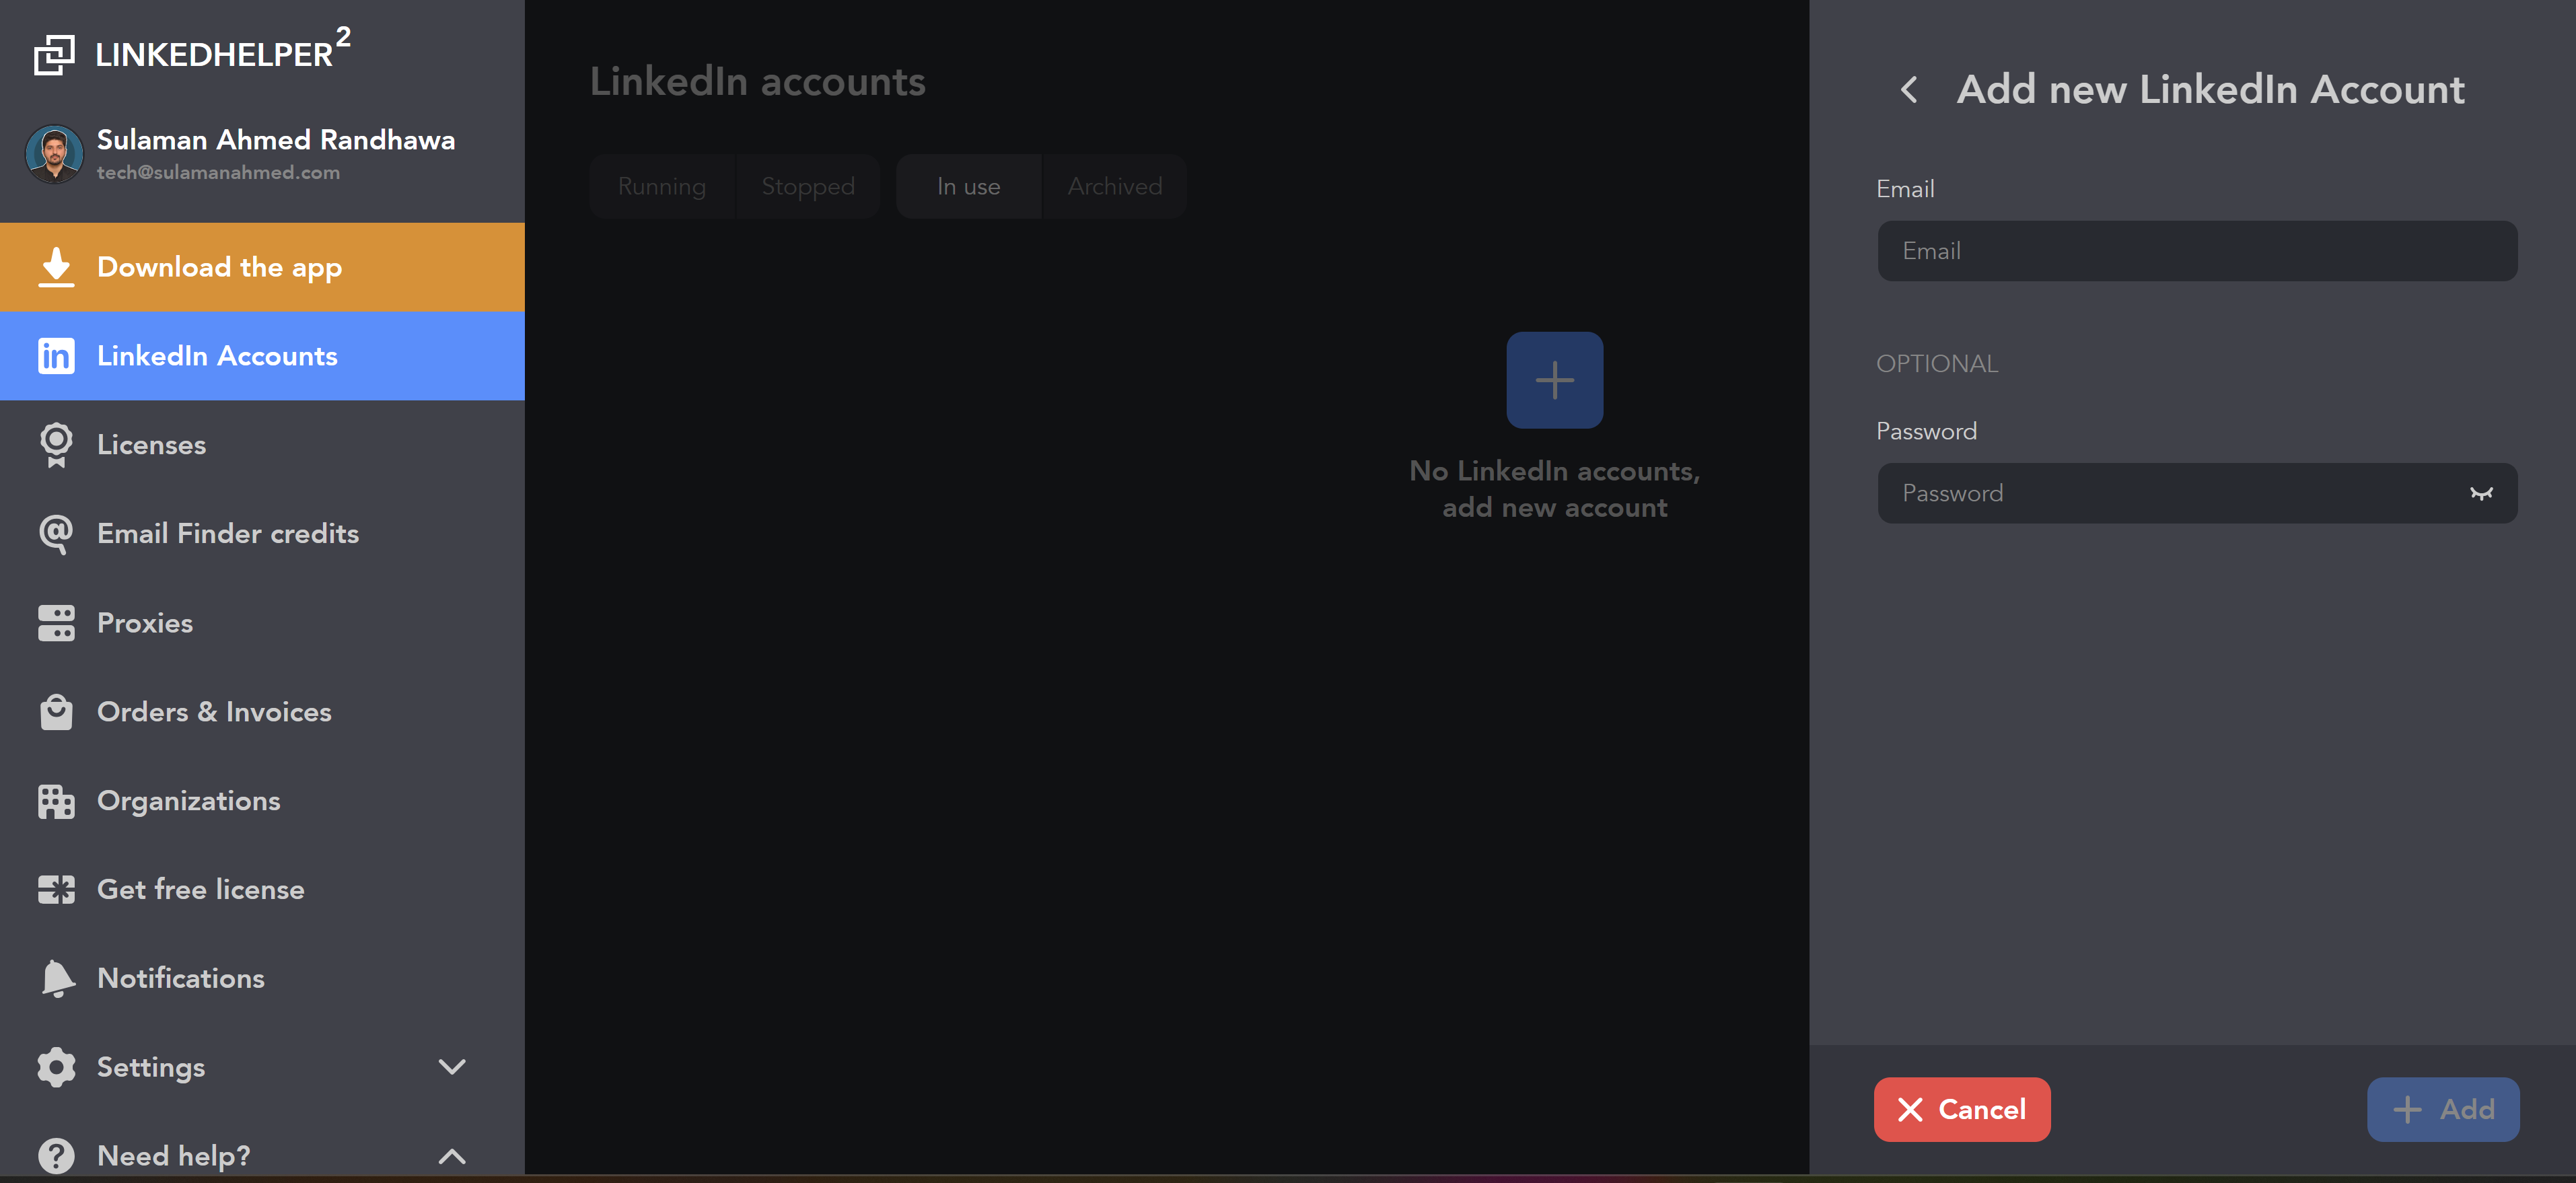This screenshot has height=1183, width=2576.
Task: Click the Download the app button
Action: coord(262,267)
